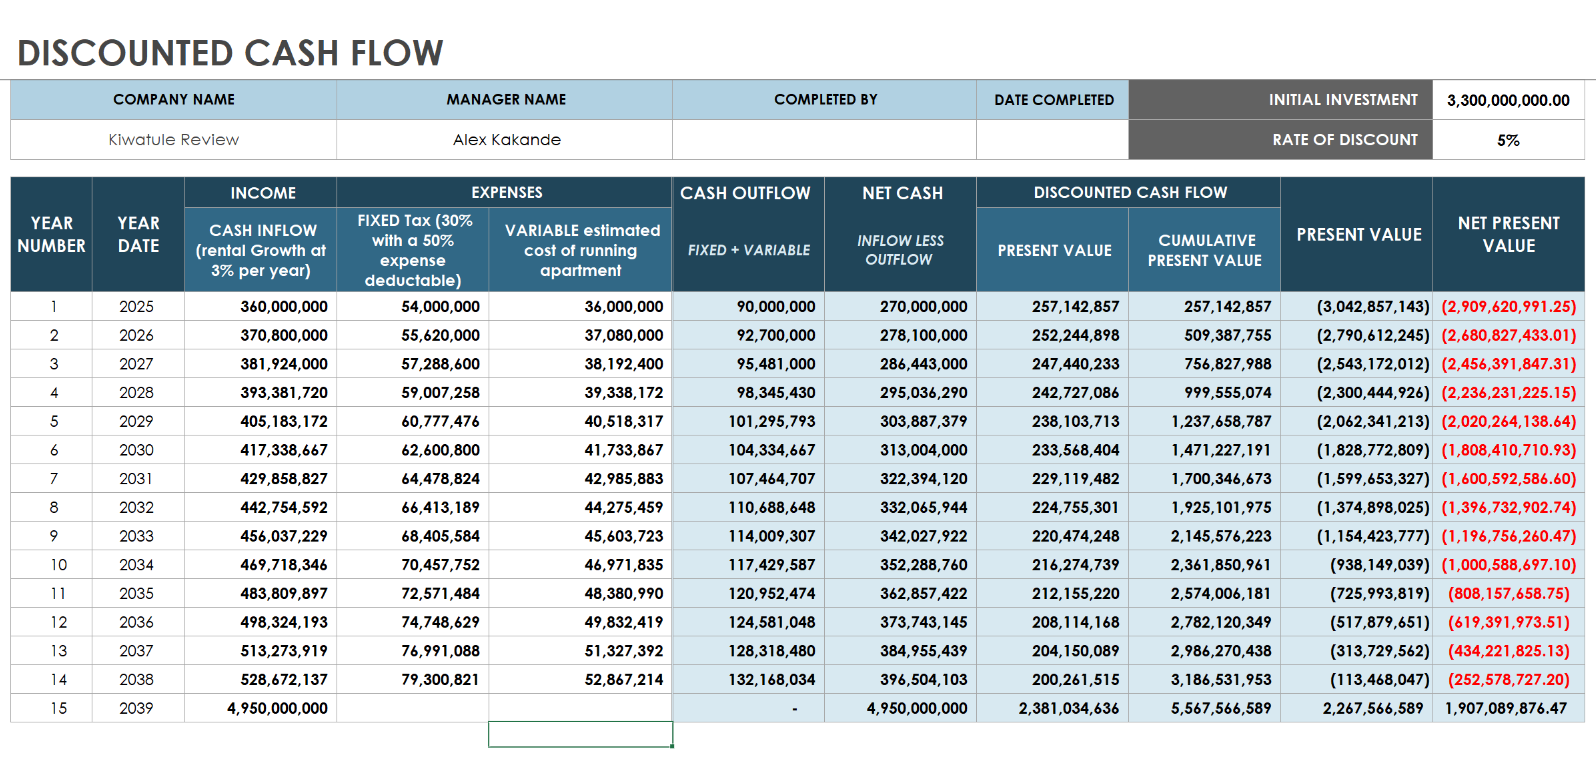Select cash outflow 95,481,000 for 2027
Image resolution: width=1596 pixels, height=759 pixels.
(748, 364)
